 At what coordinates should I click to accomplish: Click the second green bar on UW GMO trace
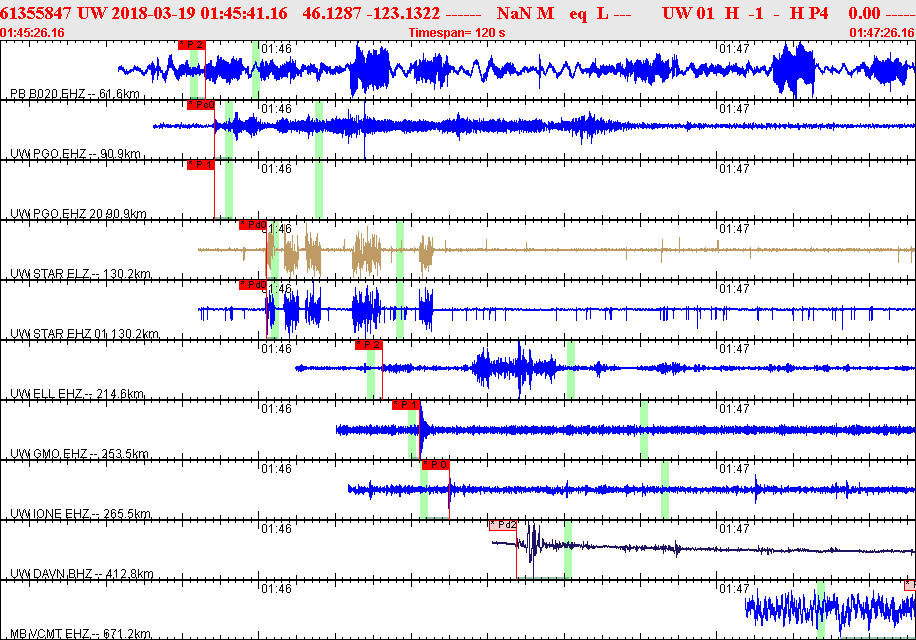[644, 430]
